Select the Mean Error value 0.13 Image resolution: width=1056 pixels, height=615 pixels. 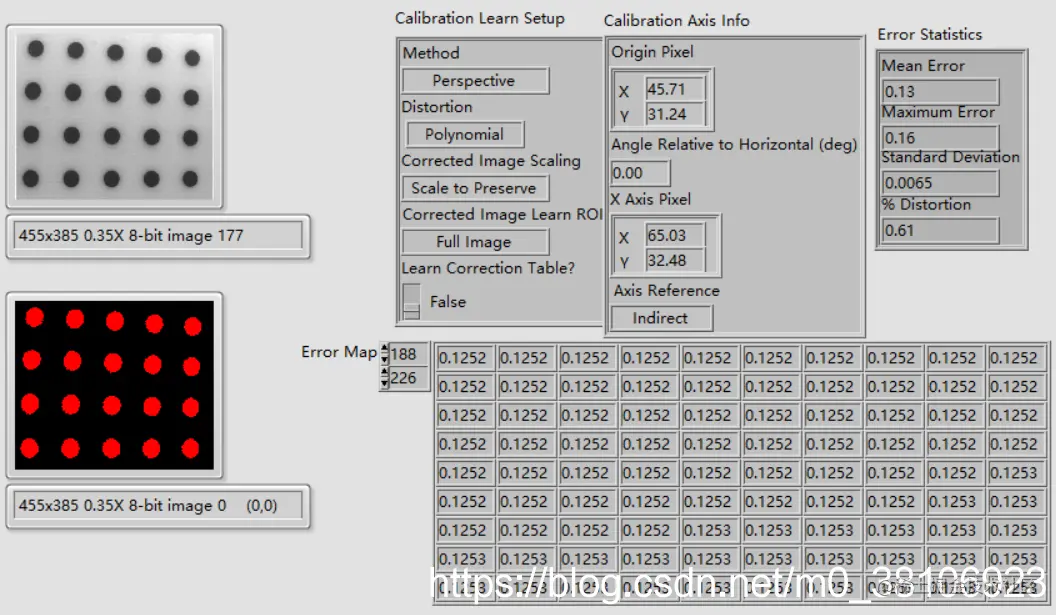tap(939, 92)
